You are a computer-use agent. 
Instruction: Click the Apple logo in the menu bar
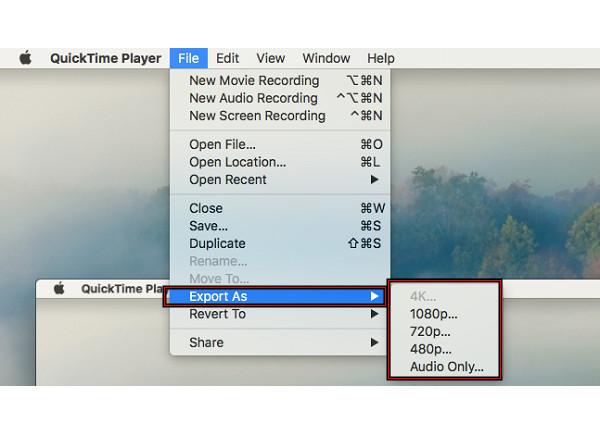pyautogui.click(x=26, y=58)
